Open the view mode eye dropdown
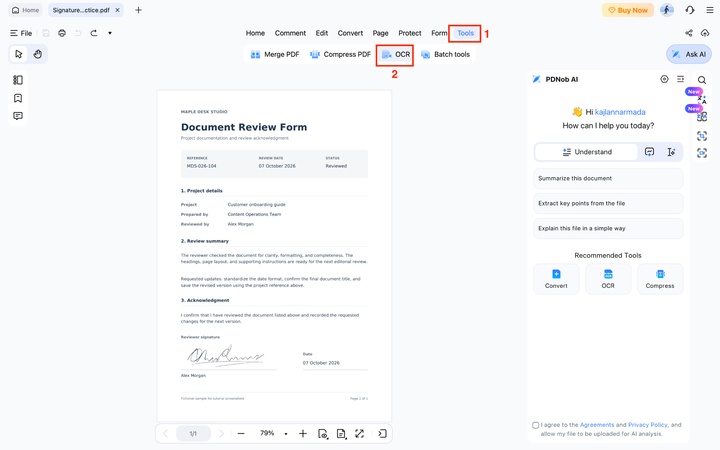 (x=323, y=434)
